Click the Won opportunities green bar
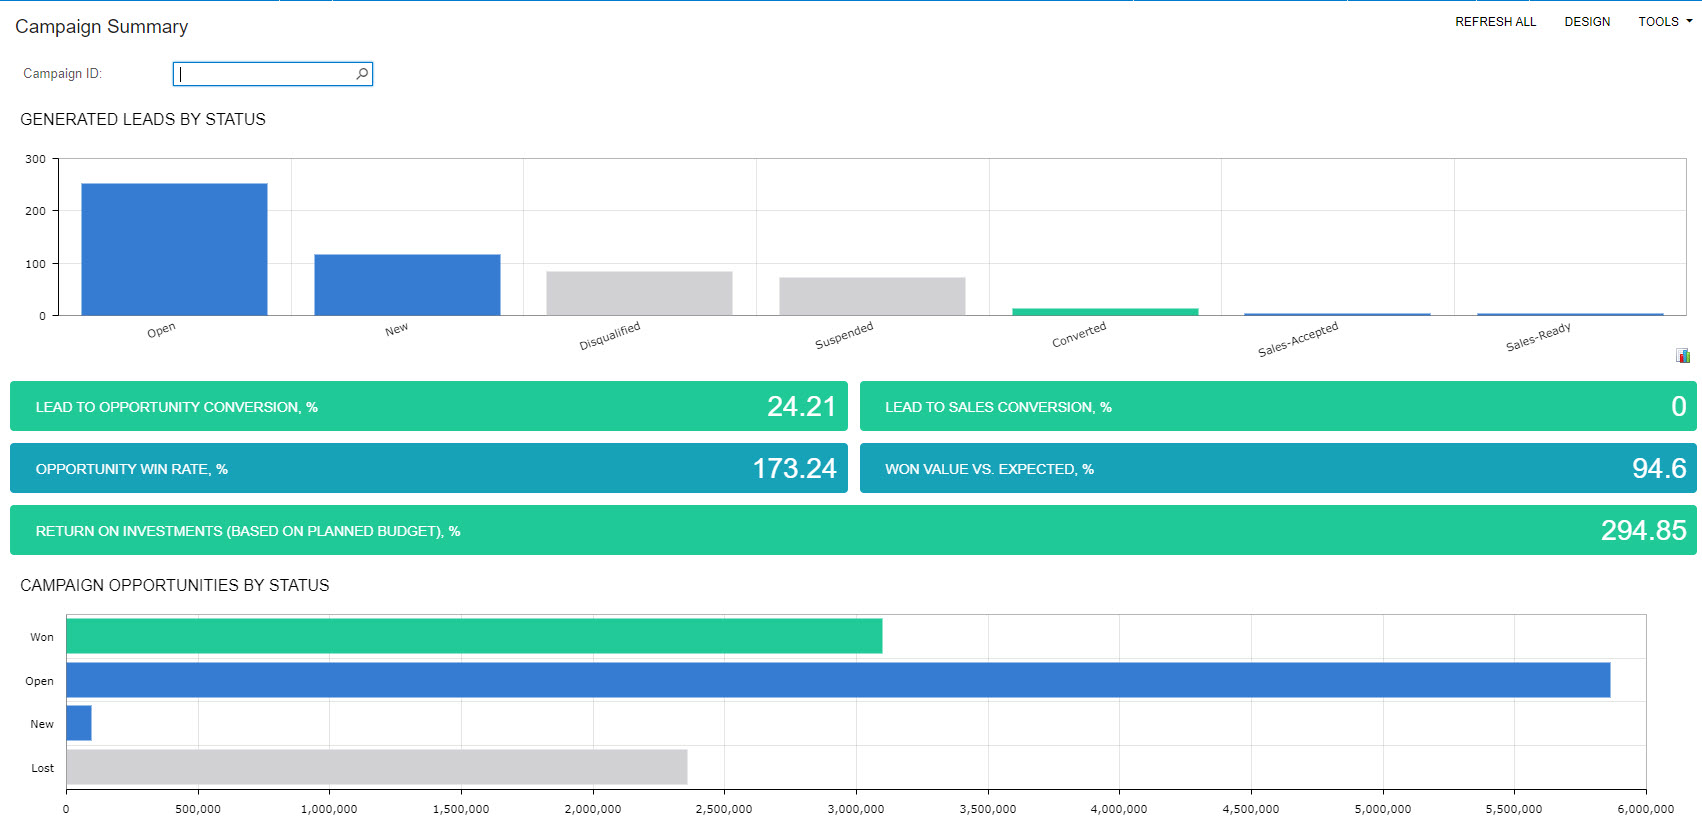Screen dimensions: 1702x832 click(x=474, y=636)
